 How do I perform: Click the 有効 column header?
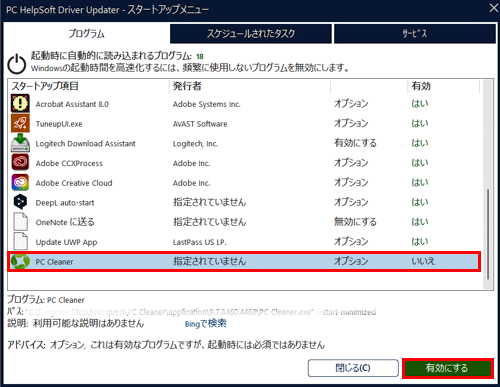421,86
